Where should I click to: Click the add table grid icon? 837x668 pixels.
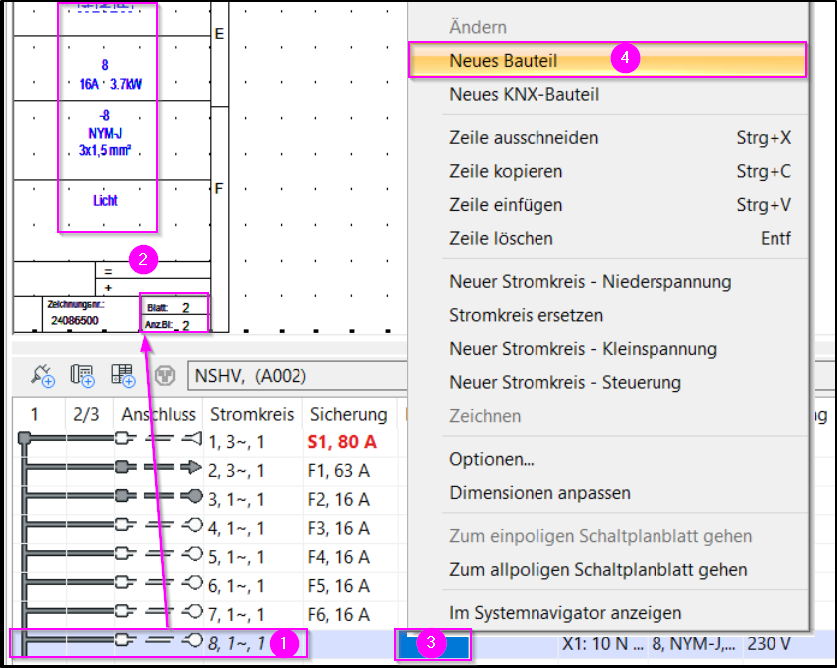pyautogui.click(x=123, y=376)
